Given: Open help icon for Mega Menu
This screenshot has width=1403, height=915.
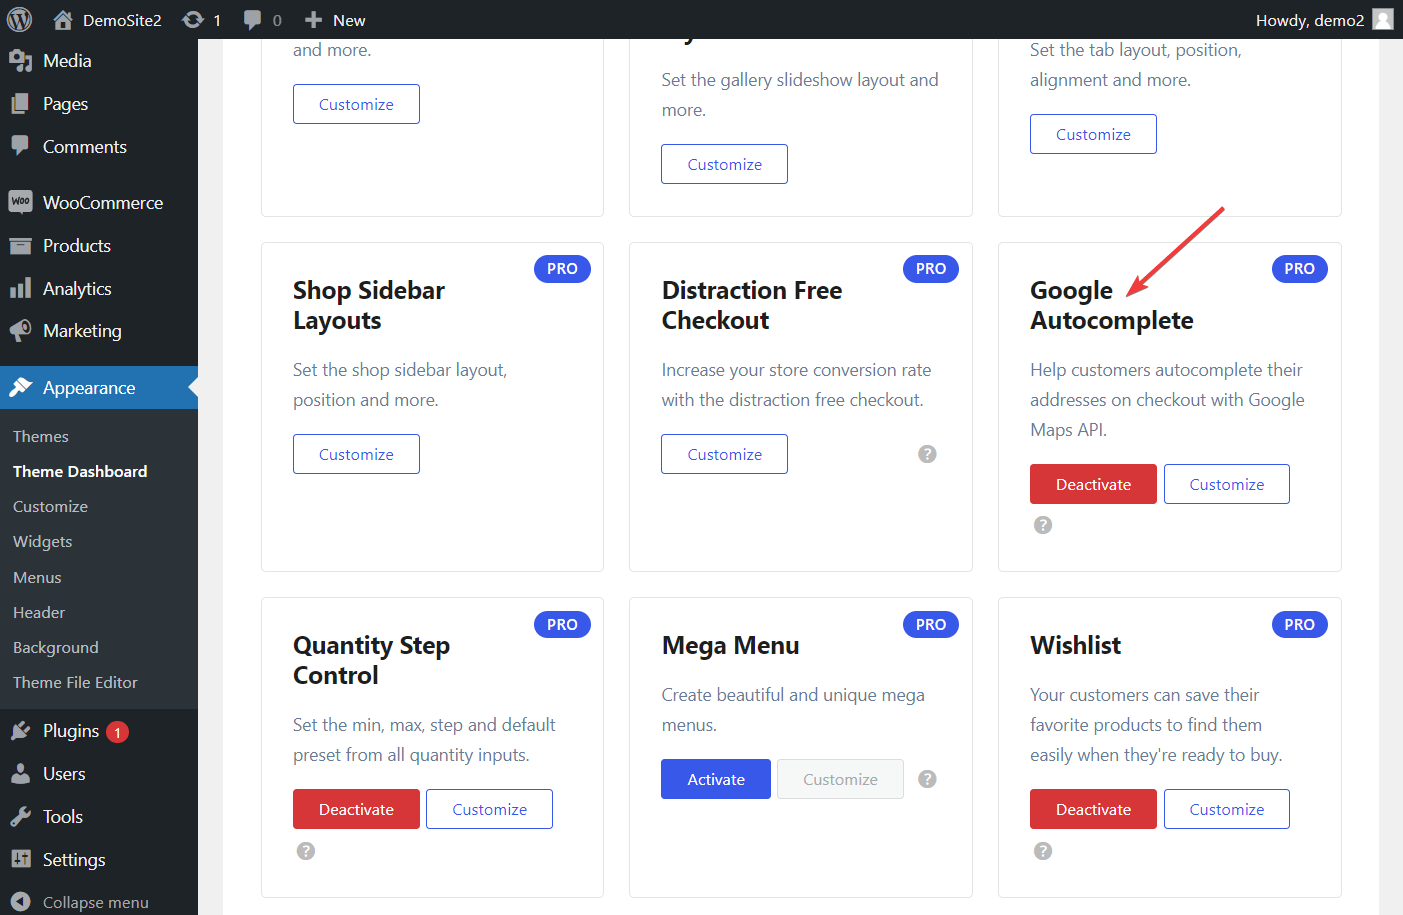Looking at the screenshot, I should (927, 779).
